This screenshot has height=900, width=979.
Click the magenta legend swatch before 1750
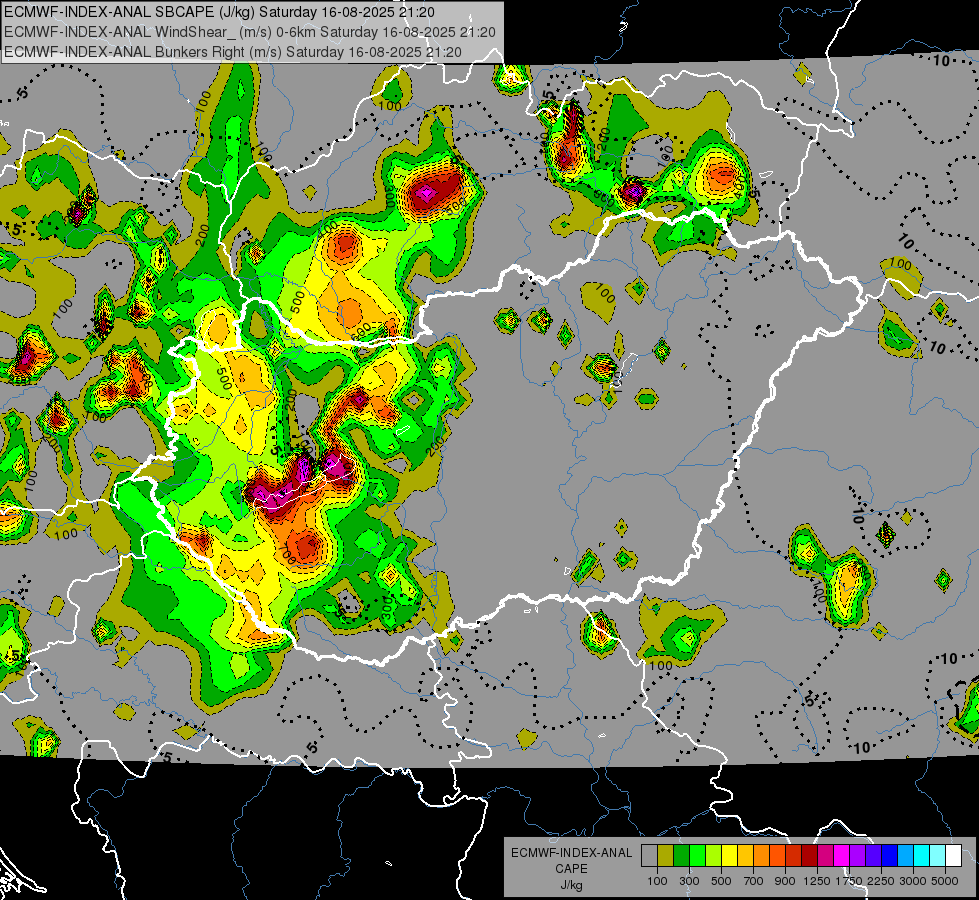pos(842,856)
